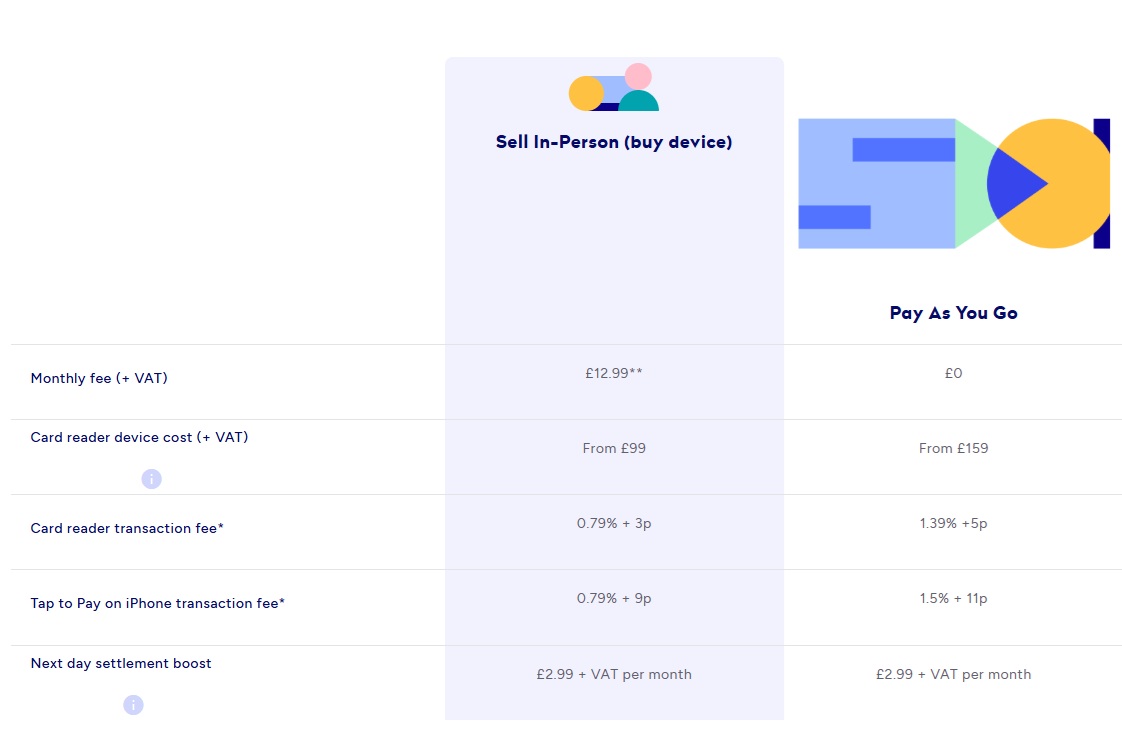Click the pink circle in the Sell In-Person illustration
The width and height of the screenshot is (1122, 735).
pyautogui.click(x=637, y=74)
